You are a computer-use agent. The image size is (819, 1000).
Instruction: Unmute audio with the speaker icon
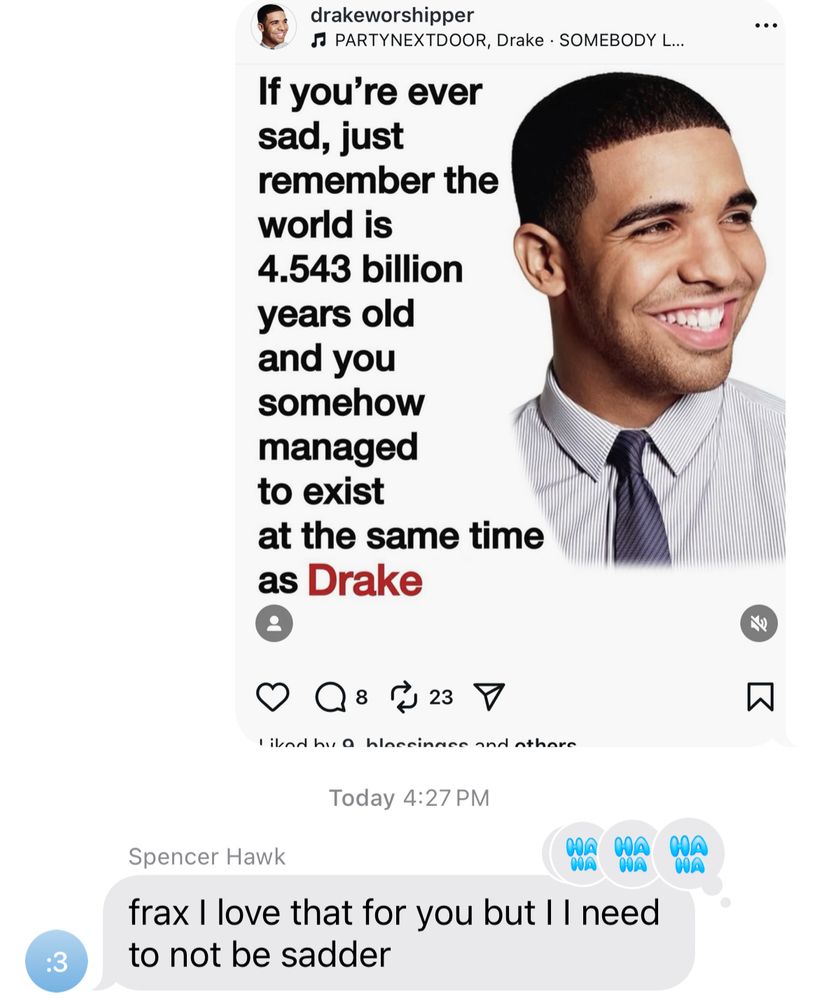coord(758,623)
